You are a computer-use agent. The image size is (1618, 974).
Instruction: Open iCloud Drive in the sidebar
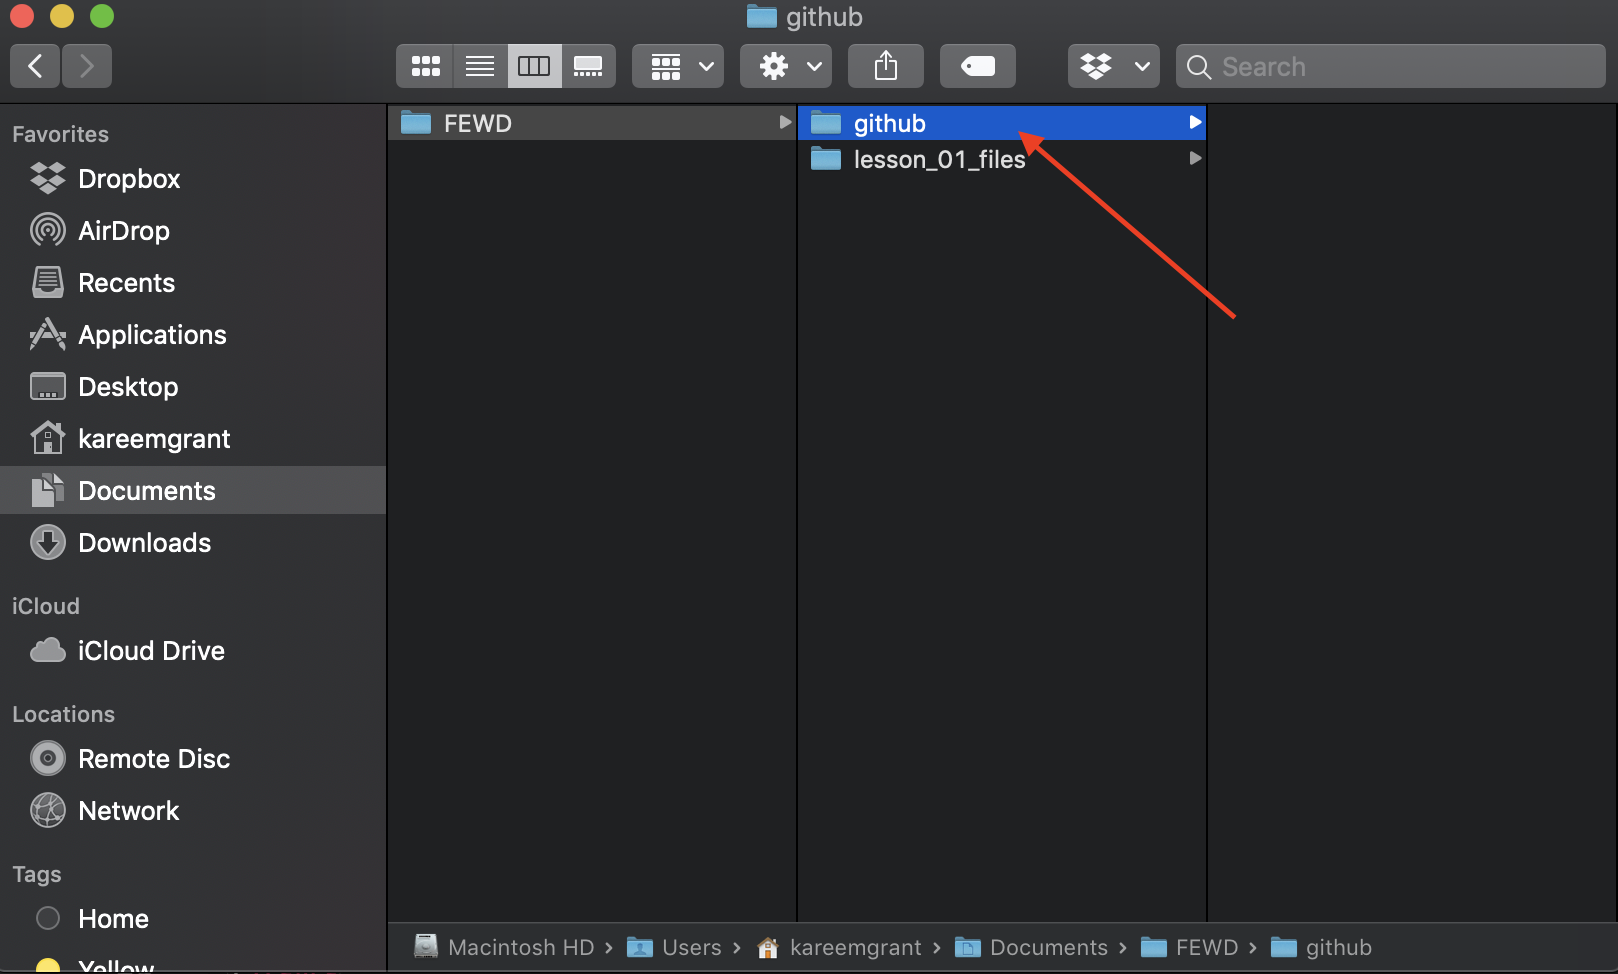click(193, 651)
